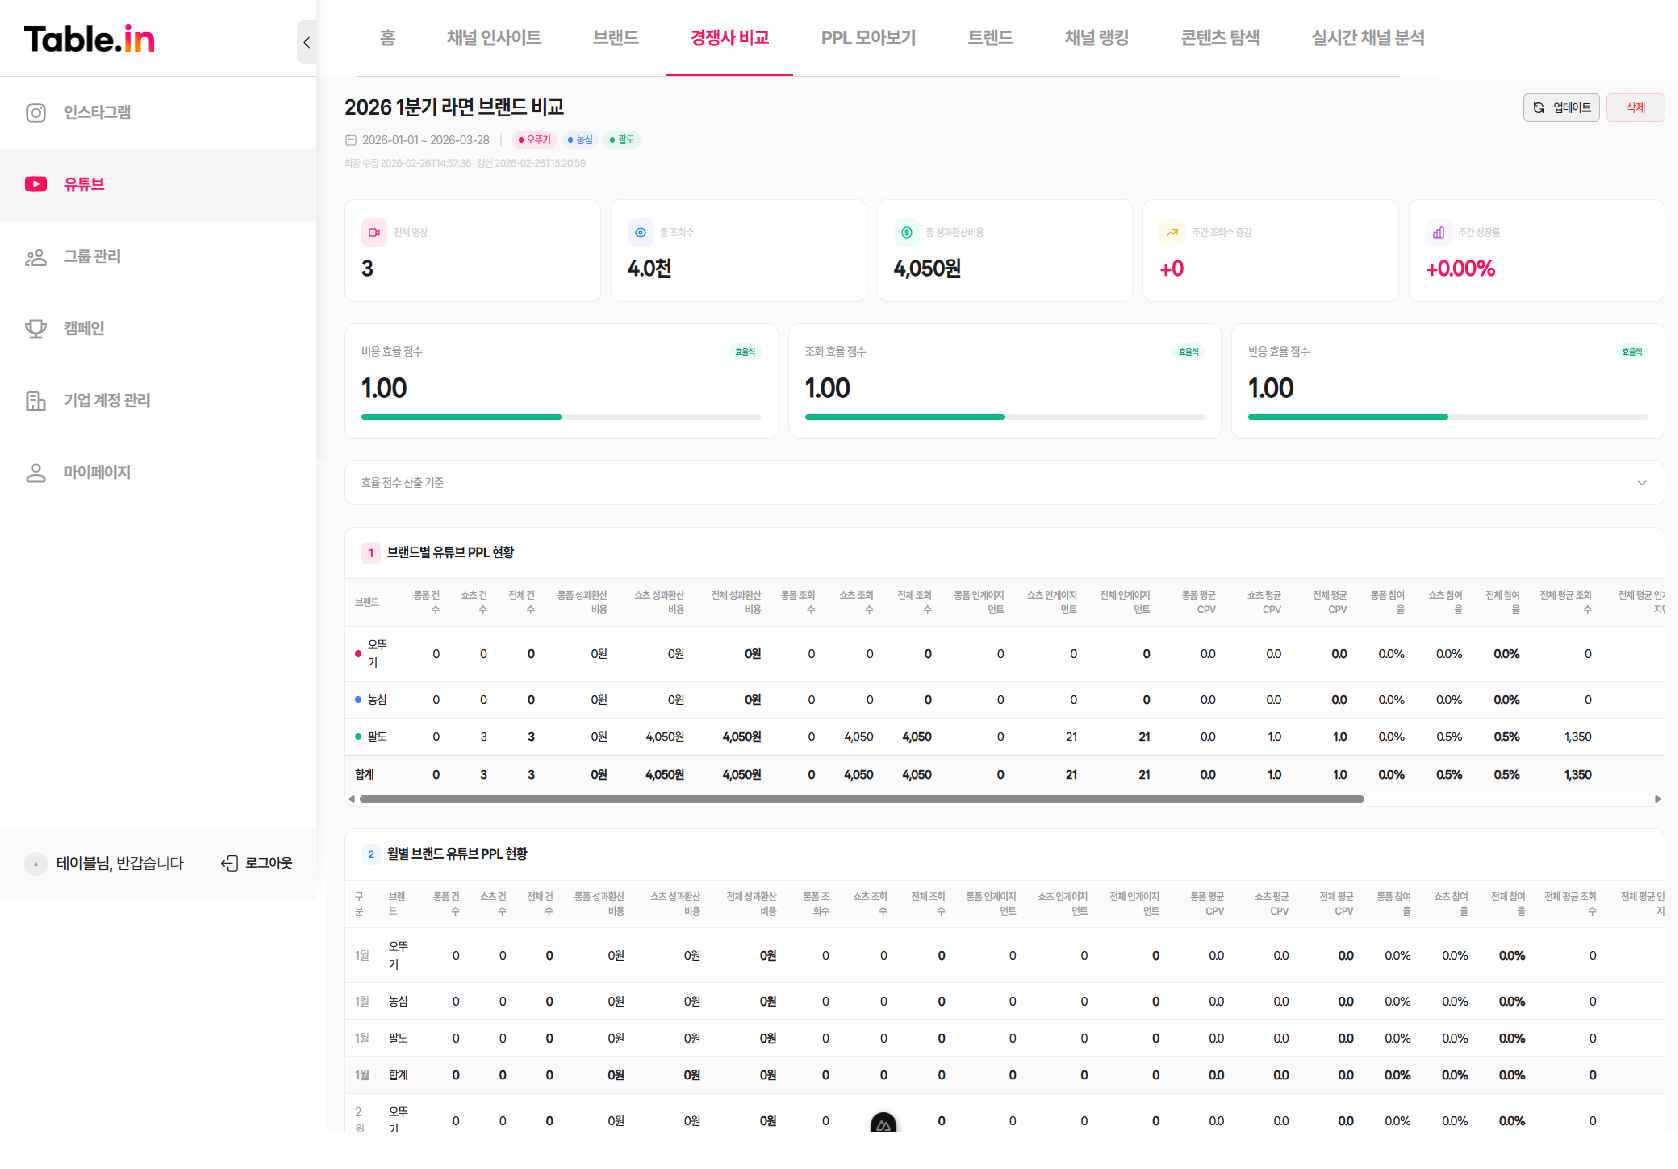Click the YouTube icon in the sidebar
The width and height of the screenshot is (1678, 1169).
point(36,184)
